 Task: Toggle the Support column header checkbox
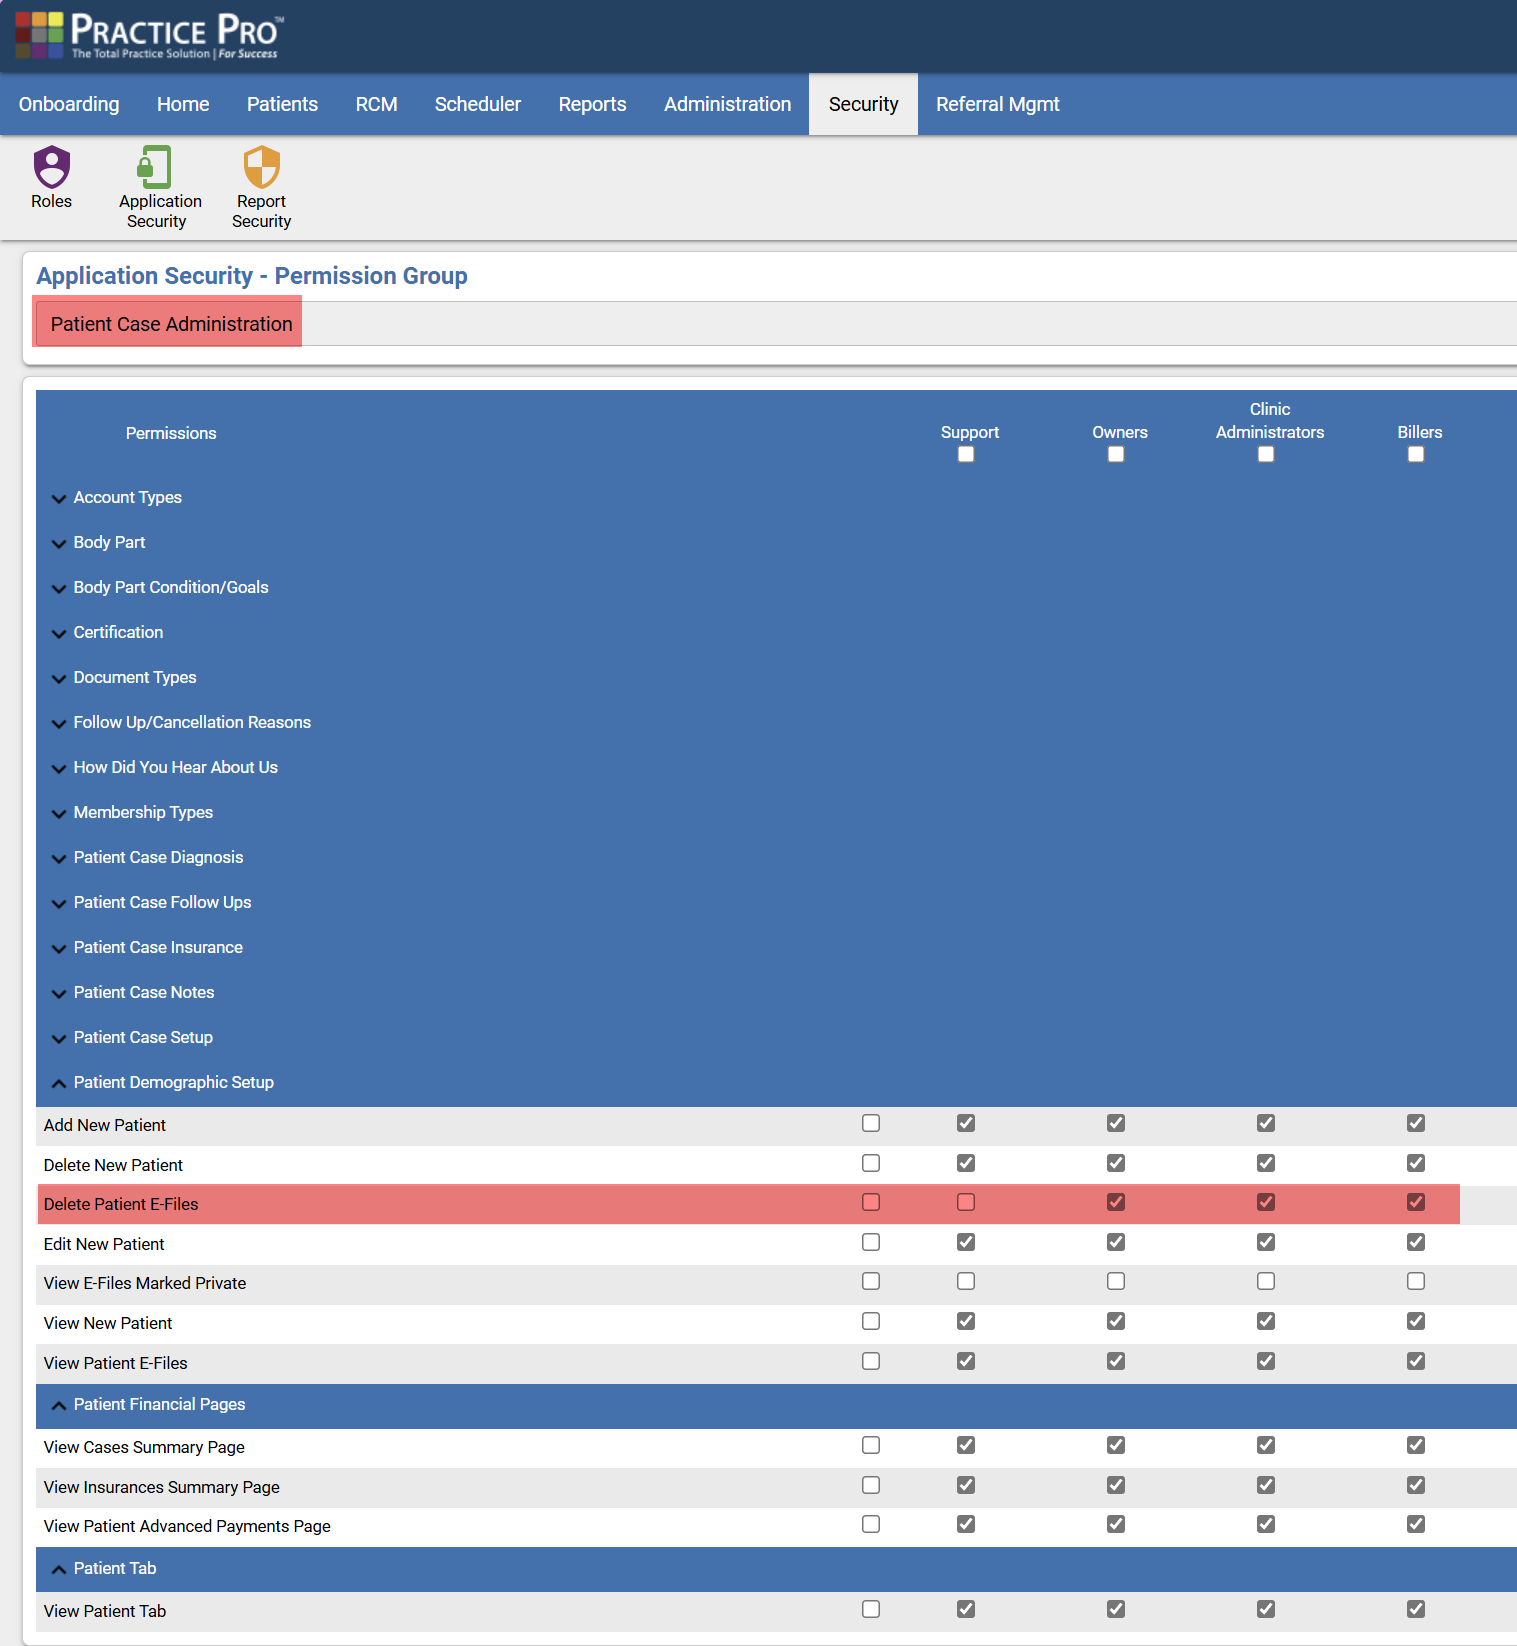966,454
